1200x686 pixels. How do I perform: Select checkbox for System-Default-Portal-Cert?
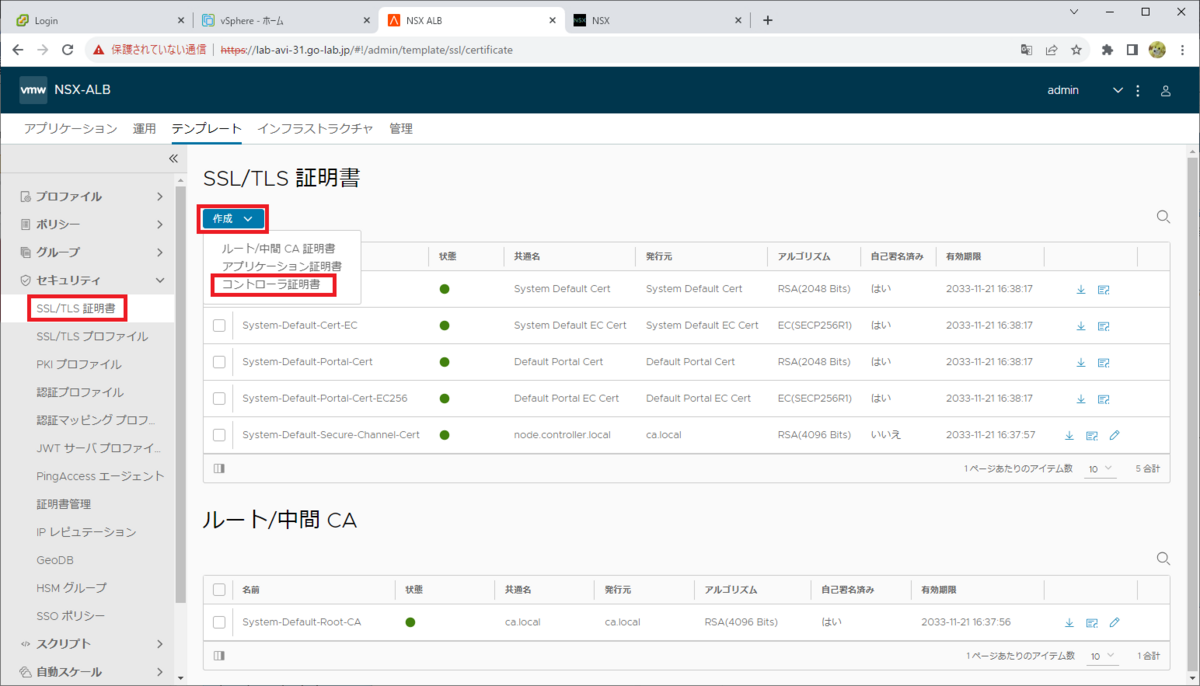219,362
